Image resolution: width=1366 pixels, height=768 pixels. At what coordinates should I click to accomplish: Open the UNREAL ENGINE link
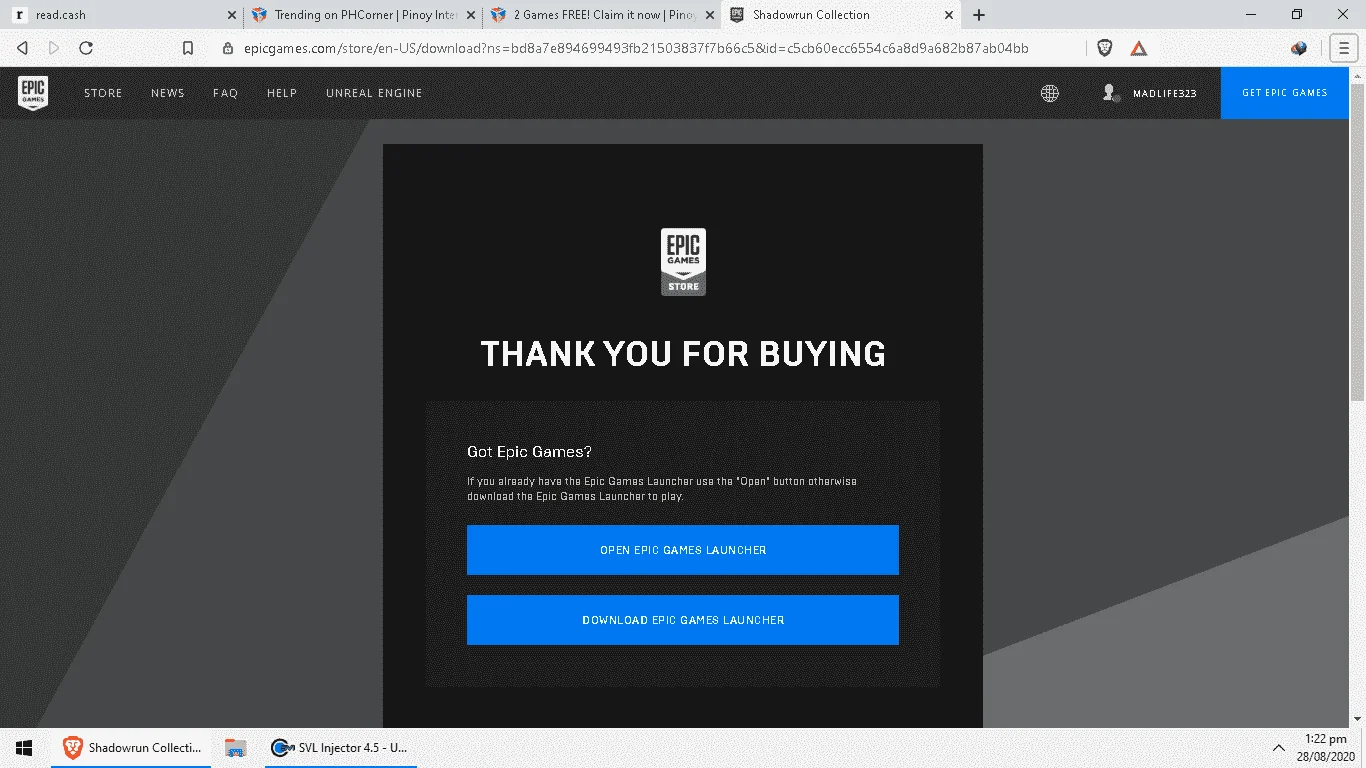tap(374, 93)
